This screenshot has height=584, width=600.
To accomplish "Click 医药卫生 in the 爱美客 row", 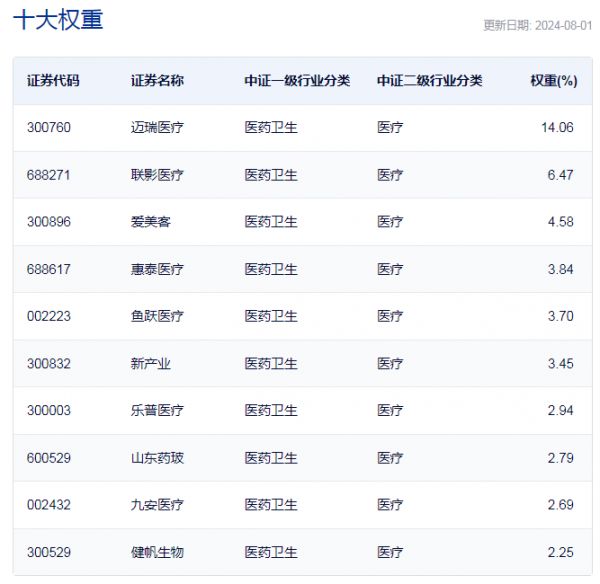I will tap(271, 222).
